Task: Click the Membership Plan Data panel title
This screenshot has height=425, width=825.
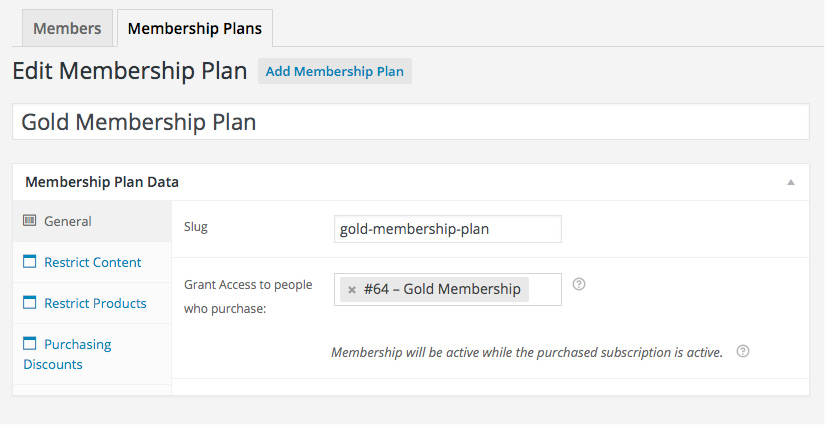Action: [102, 182]
